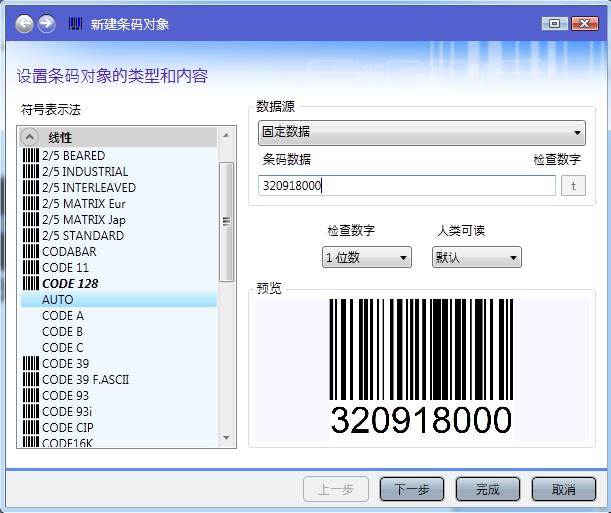Viewport: 611px width, 513px height.
Task: Click barcode icon next to CODABAR
Action: (x=31, y=251)
